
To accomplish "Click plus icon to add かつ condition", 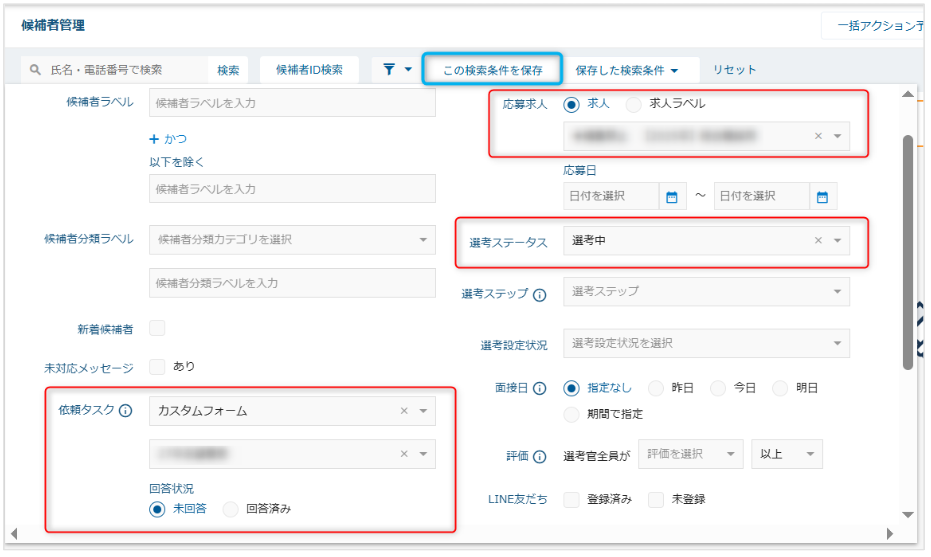I will pyautogui.click(x=154, y=139).
